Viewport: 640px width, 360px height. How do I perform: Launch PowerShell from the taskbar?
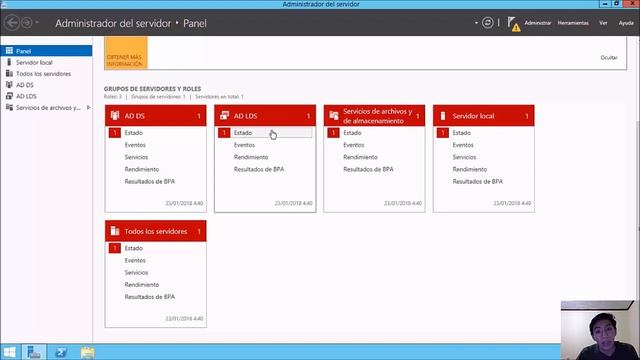click(61, 352)
